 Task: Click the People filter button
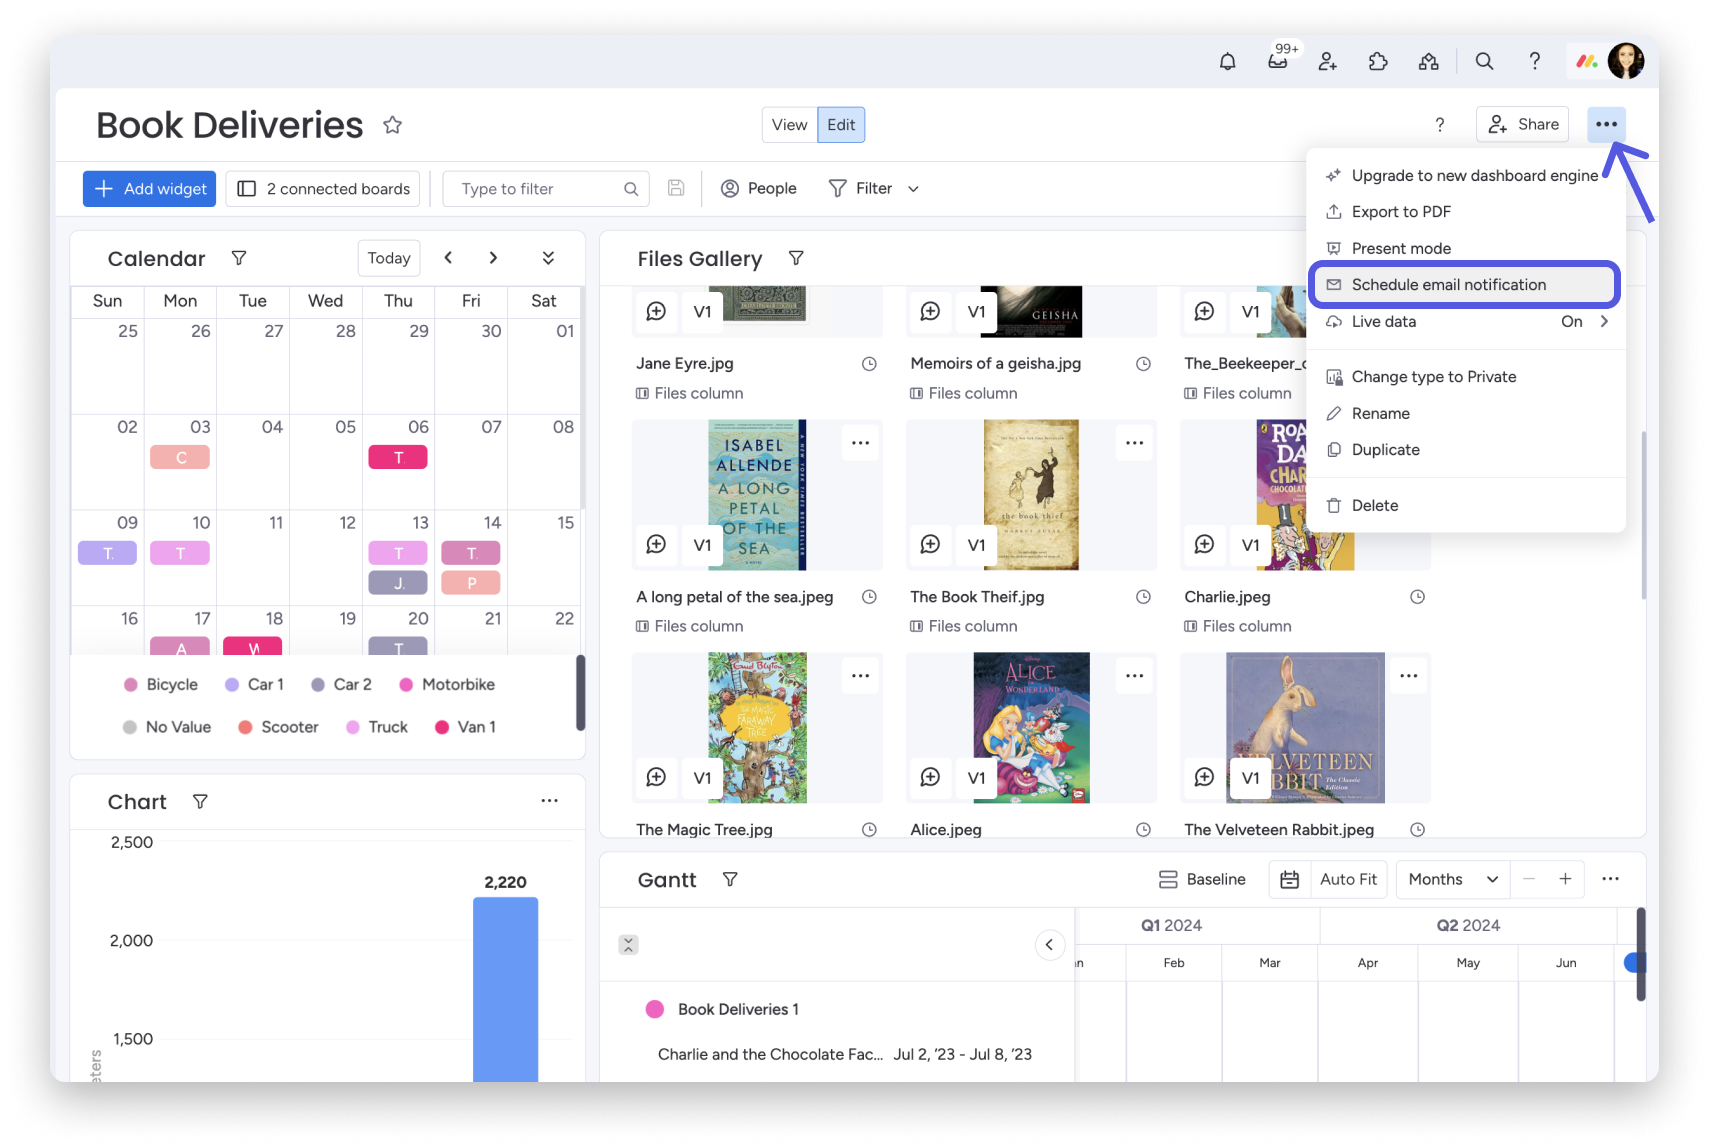(x=759, y=189)
